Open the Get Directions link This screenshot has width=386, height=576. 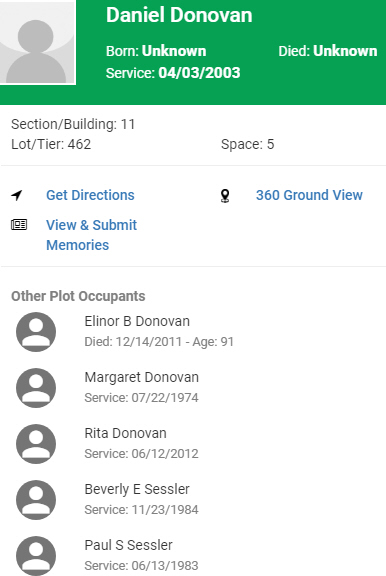(x=90, y=195)
